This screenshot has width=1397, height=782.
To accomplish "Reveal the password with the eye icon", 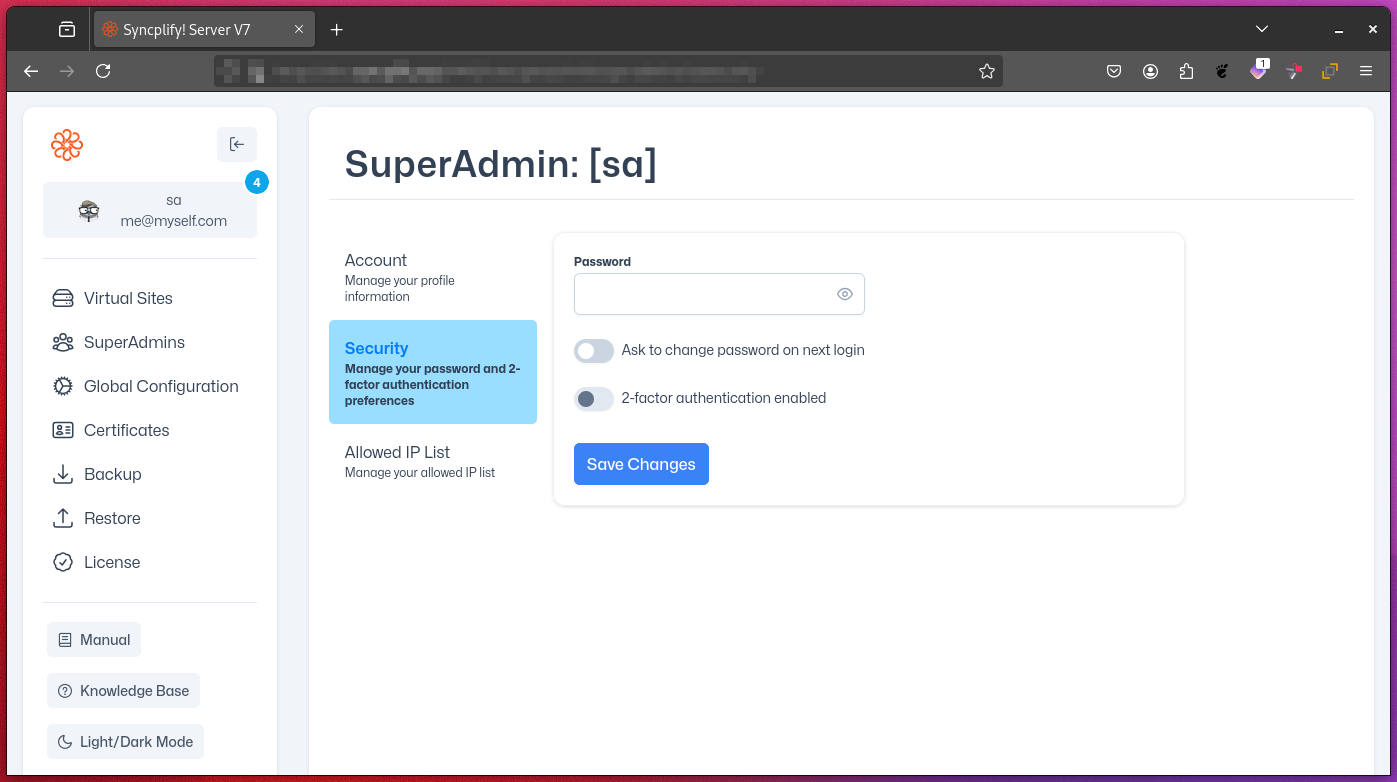I will [x=844, y=294].
